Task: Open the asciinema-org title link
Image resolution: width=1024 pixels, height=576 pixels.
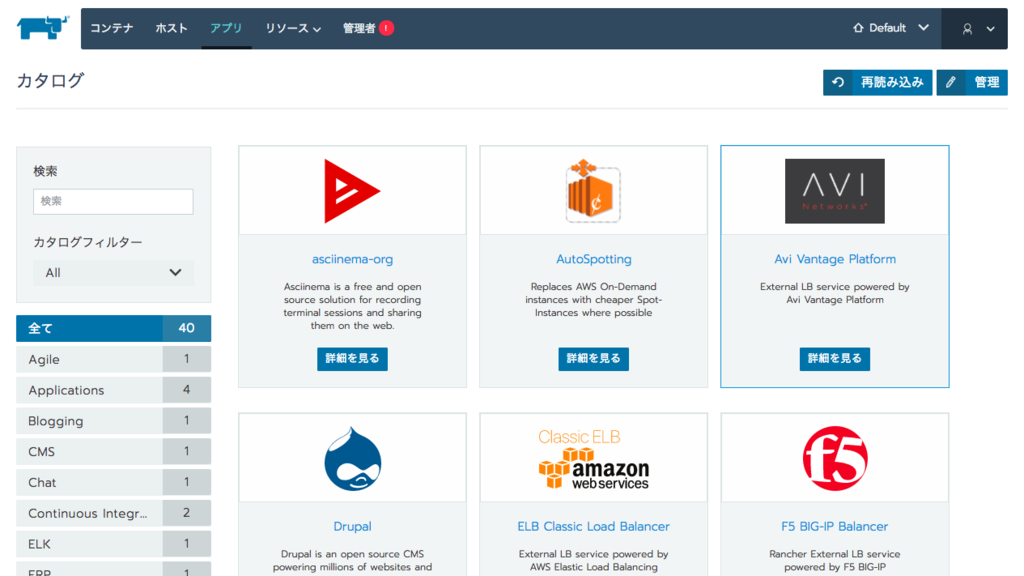Action: (x=353, y=259)
